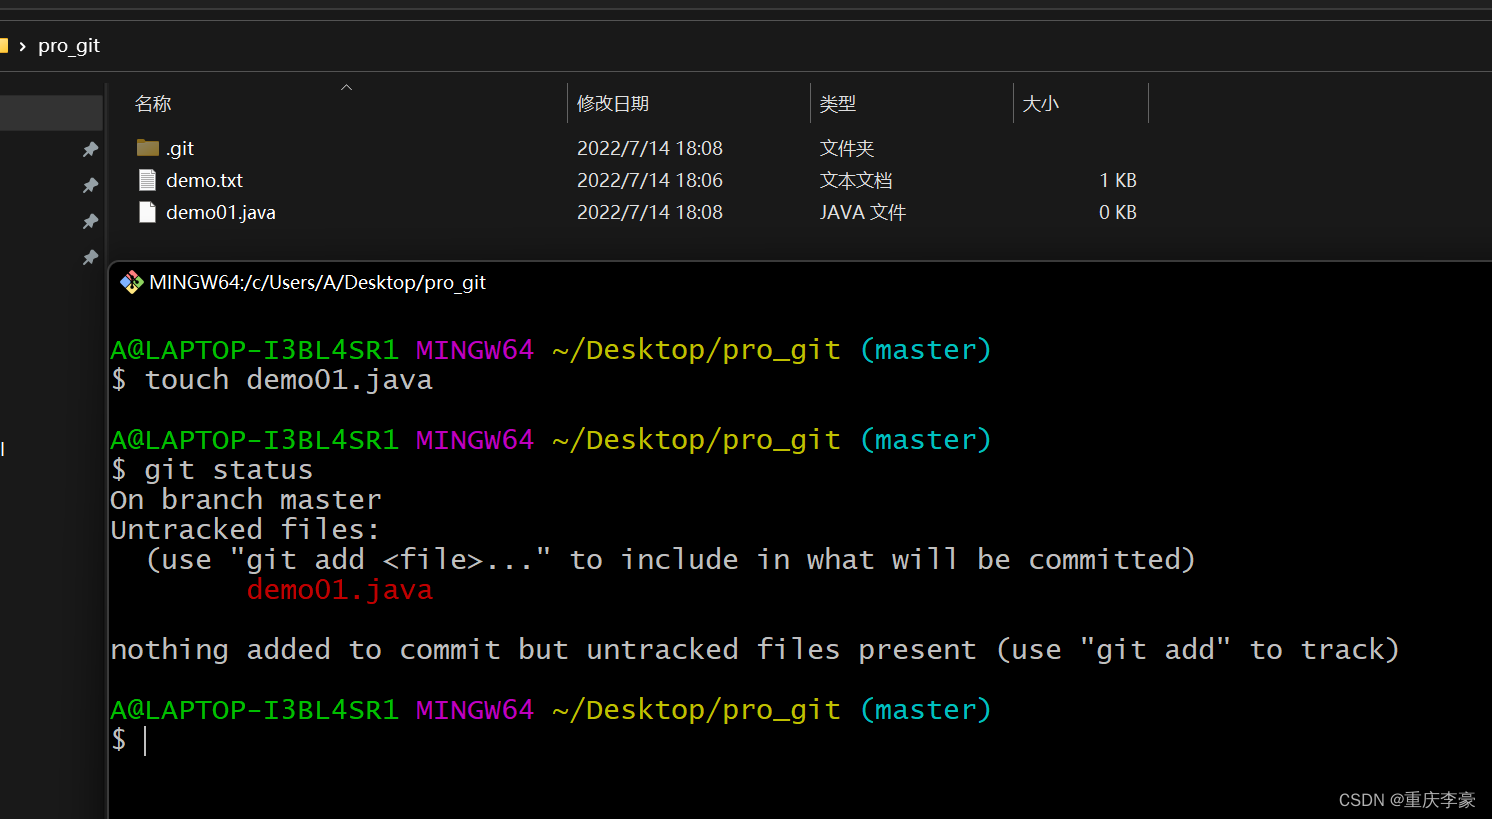This screenshot has width=1492, height=819.
Task: Sort files by 大小 column header
Action: (1040, 103)
